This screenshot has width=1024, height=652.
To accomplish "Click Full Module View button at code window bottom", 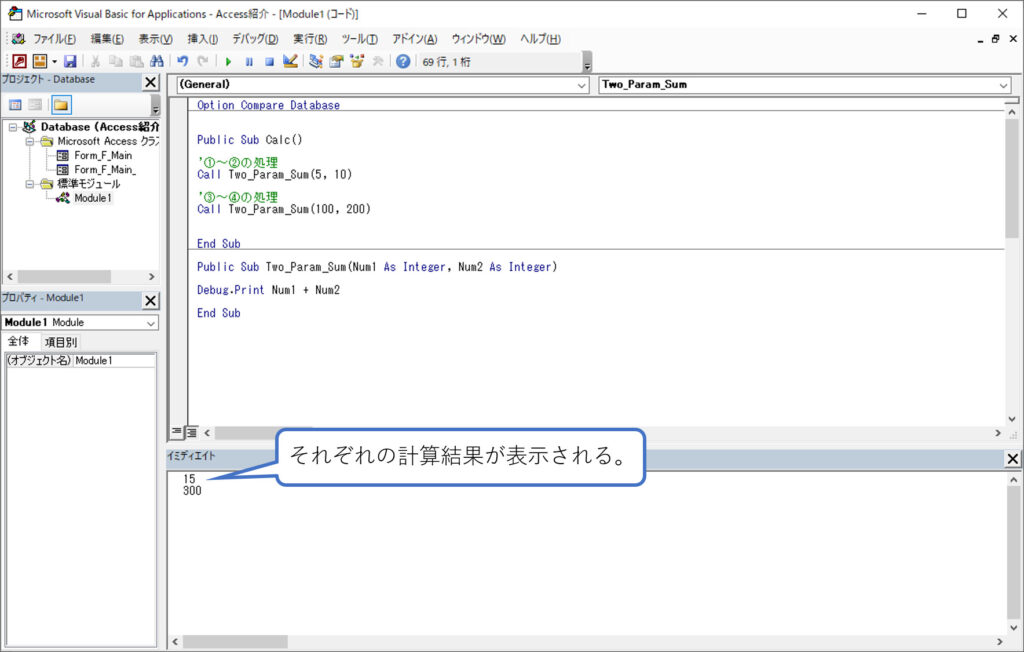I will (x=191, y=432).
